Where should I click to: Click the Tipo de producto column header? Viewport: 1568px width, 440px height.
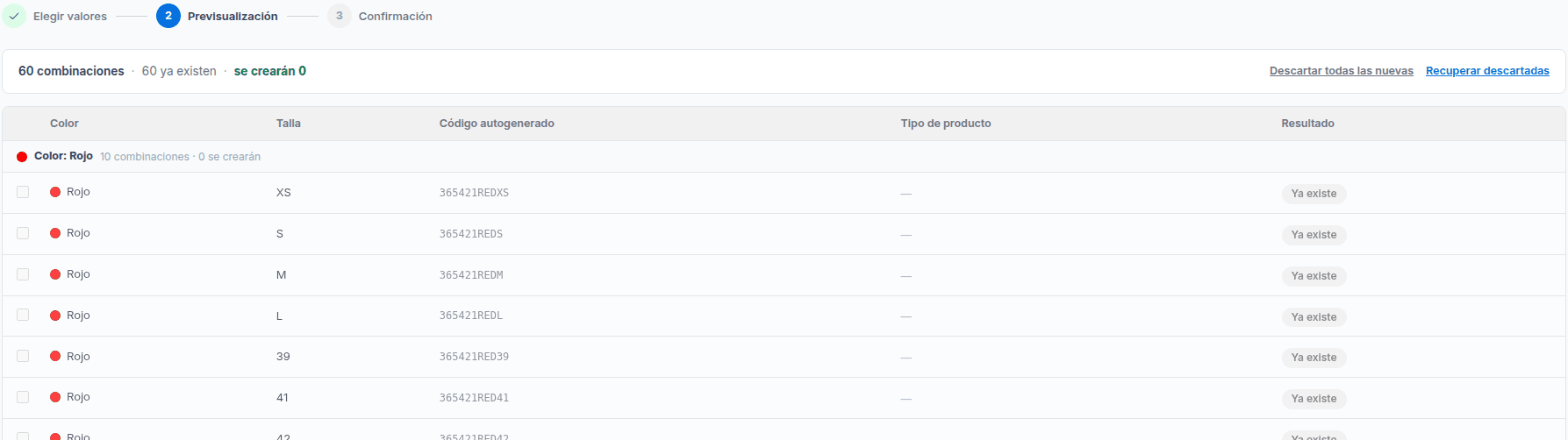pos(946,123)
